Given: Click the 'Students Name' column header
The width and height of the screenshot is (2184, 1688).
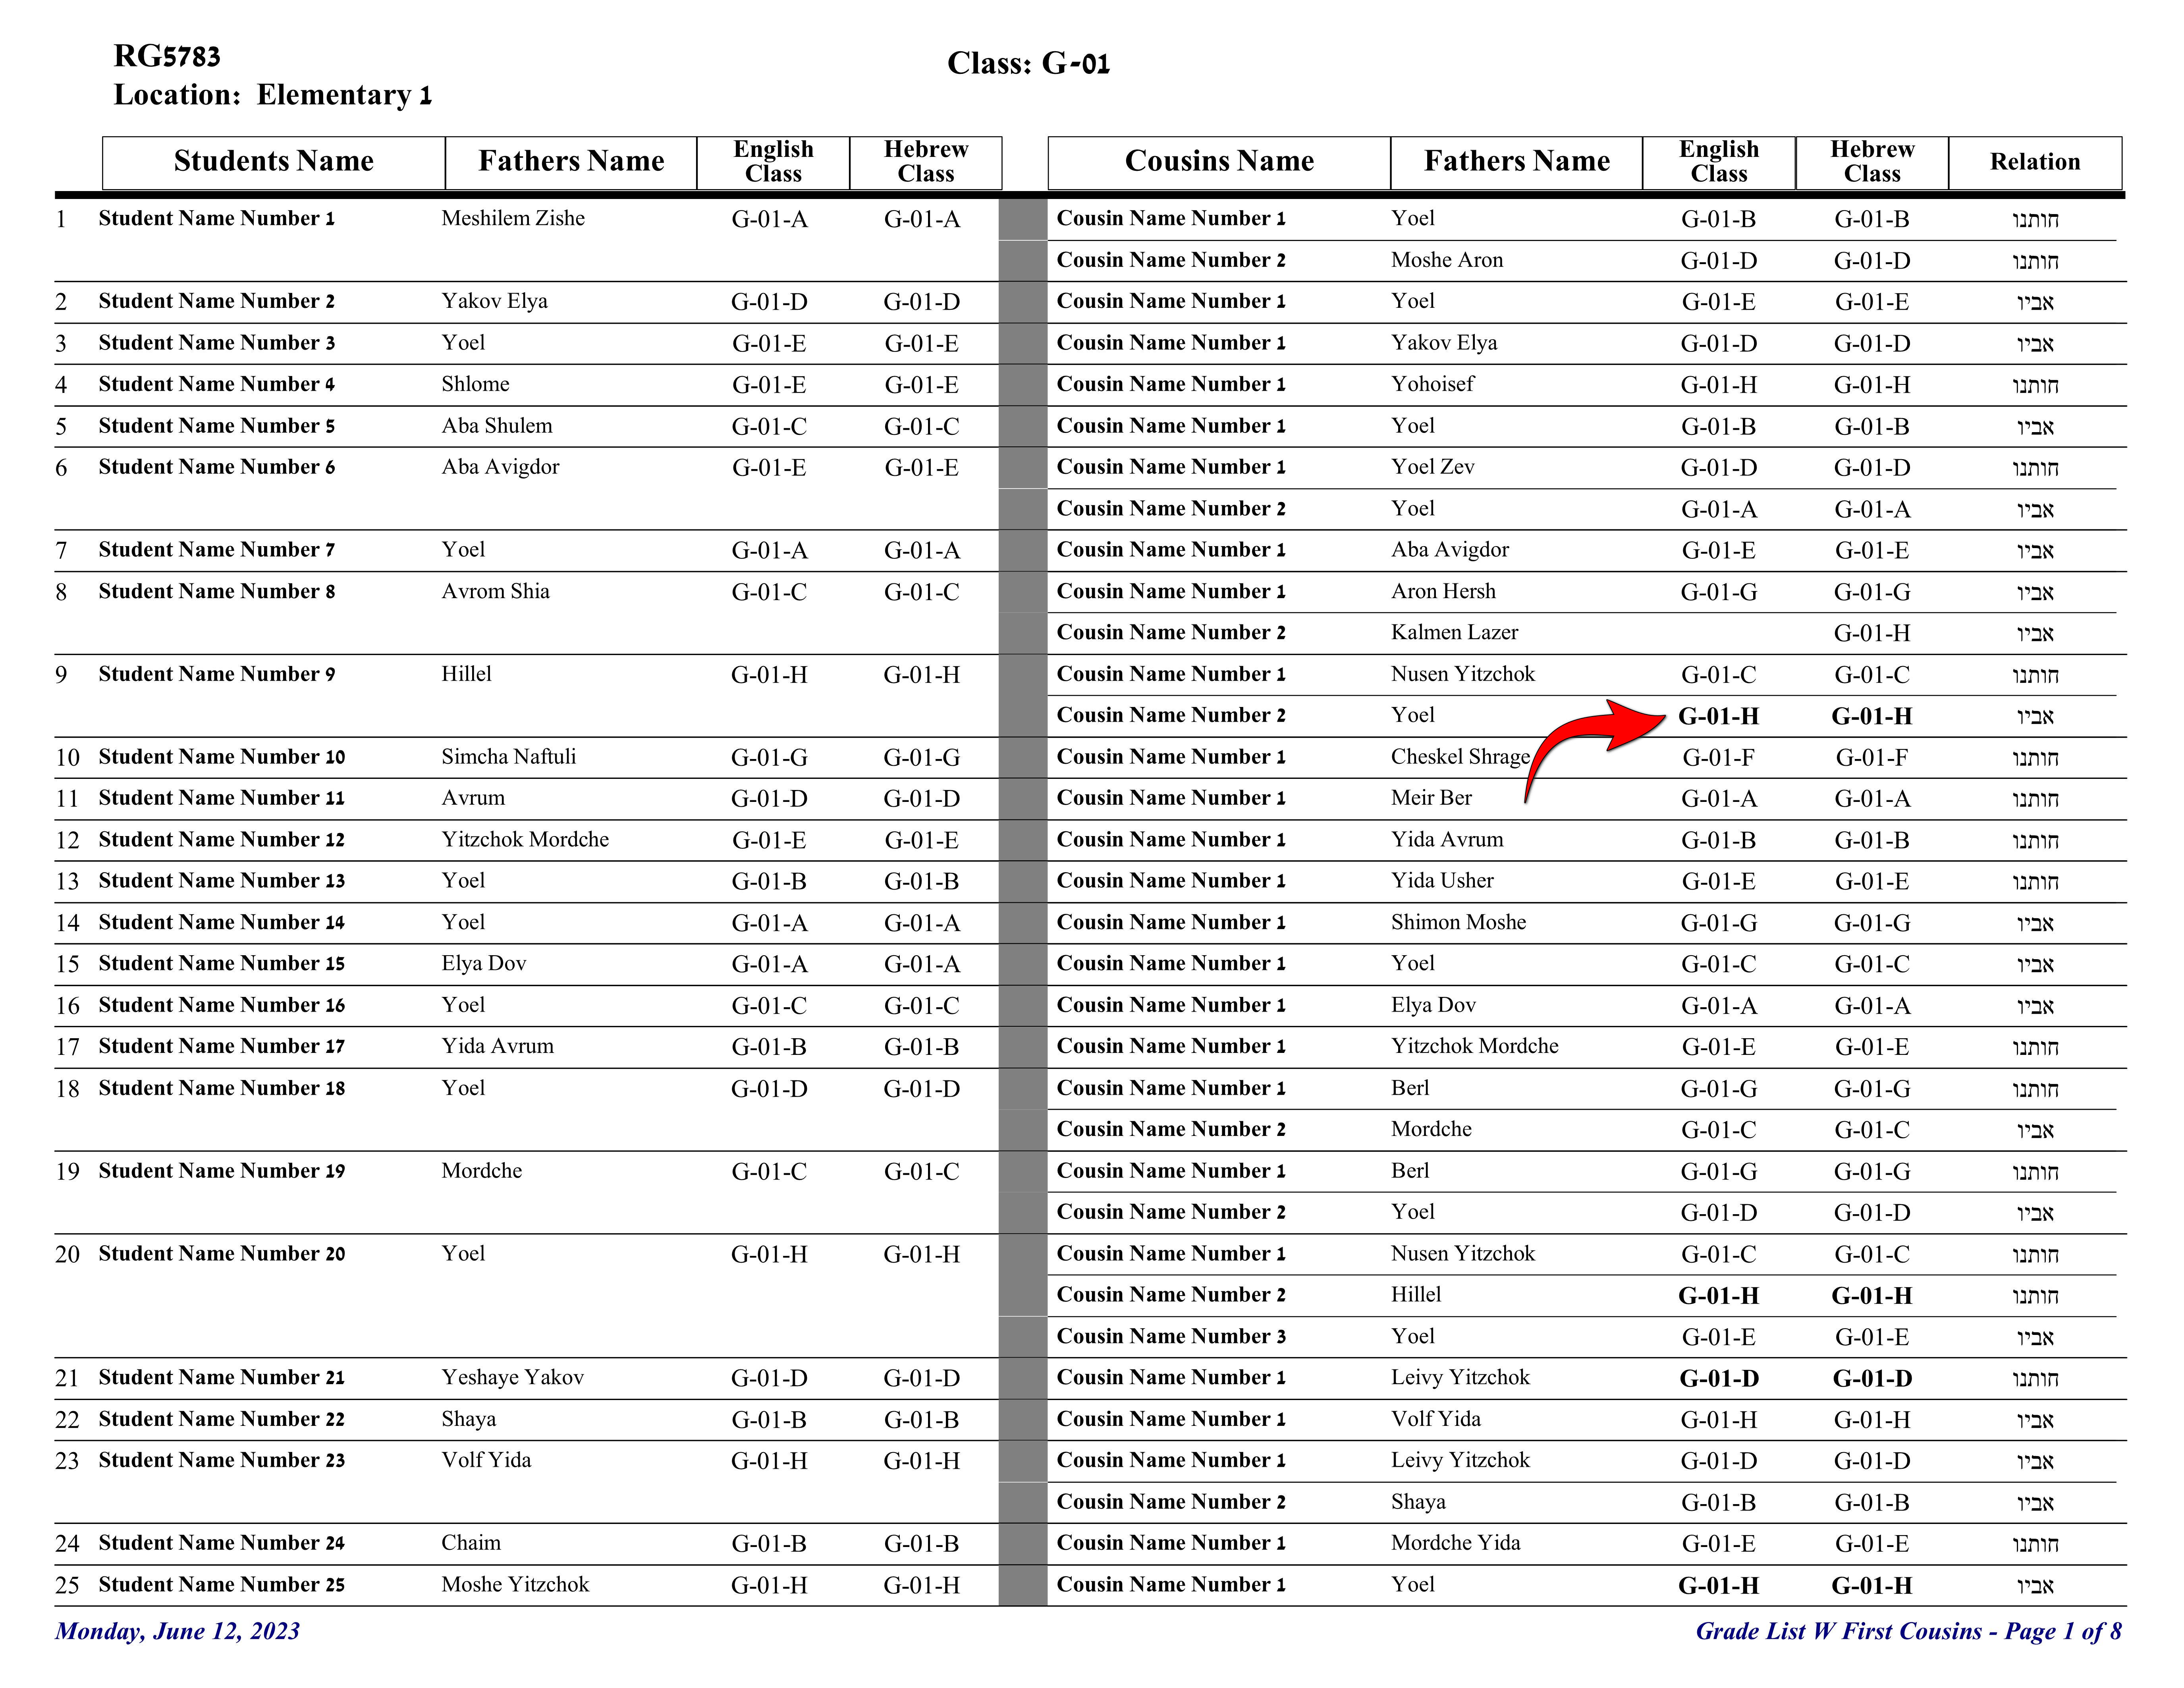Looking at the screenshot, I should tap(273, 162).
